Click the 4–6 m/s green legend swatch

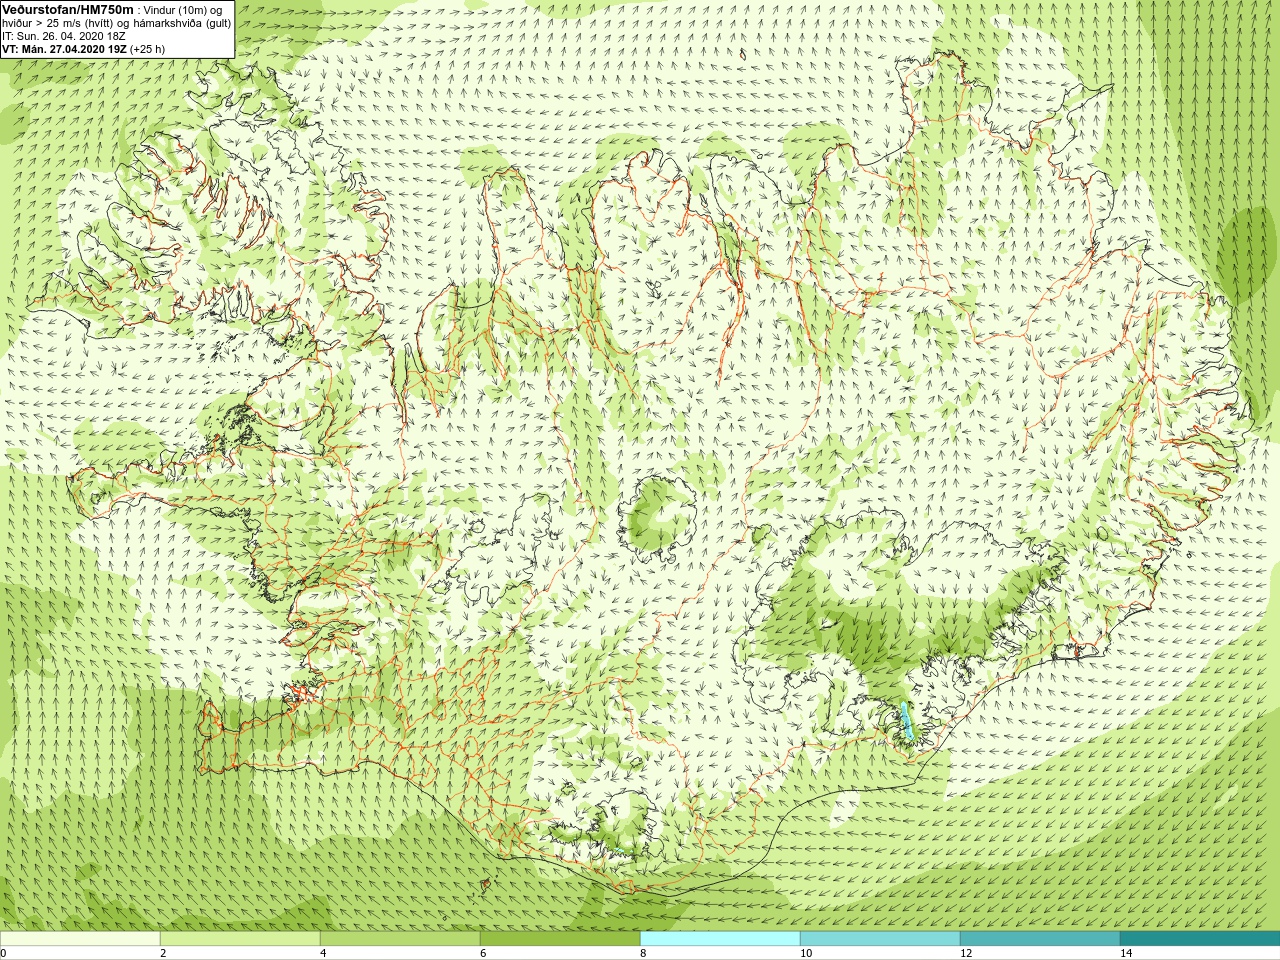pyautogui.click(x=400, y=939)
